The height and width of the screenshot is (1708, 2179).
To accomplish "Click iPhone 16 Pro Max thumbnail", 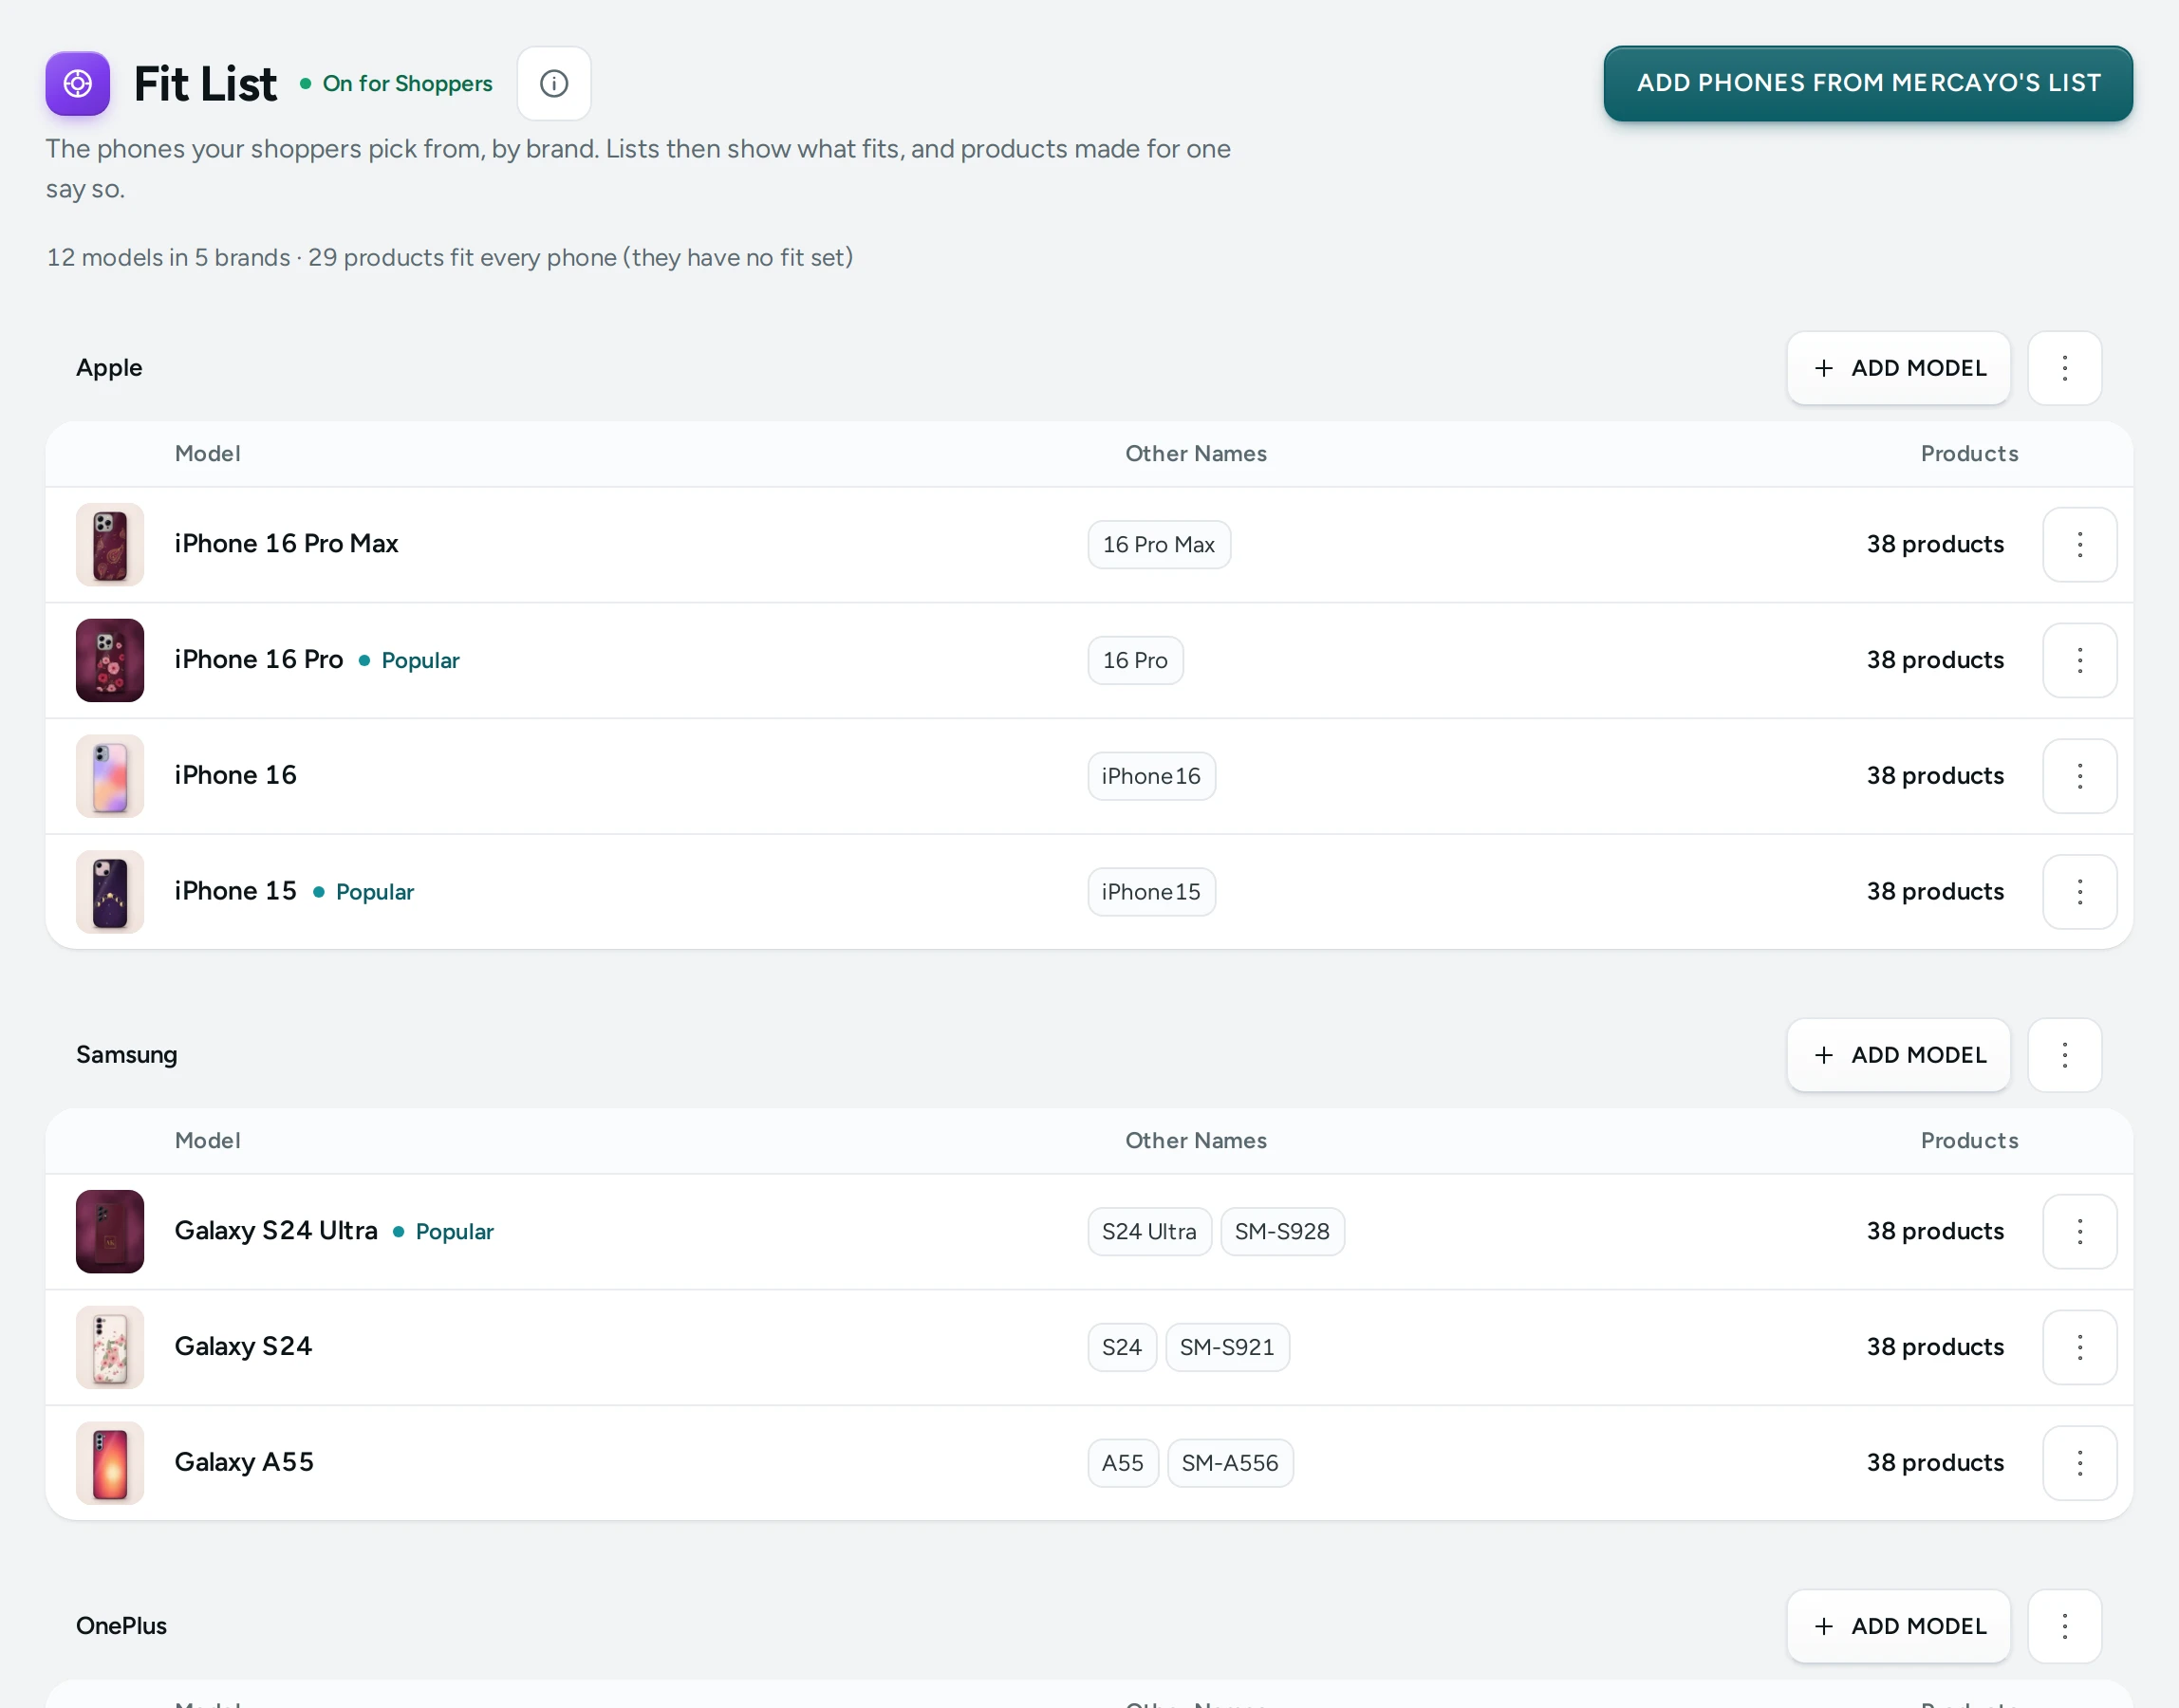I will 110,545.
